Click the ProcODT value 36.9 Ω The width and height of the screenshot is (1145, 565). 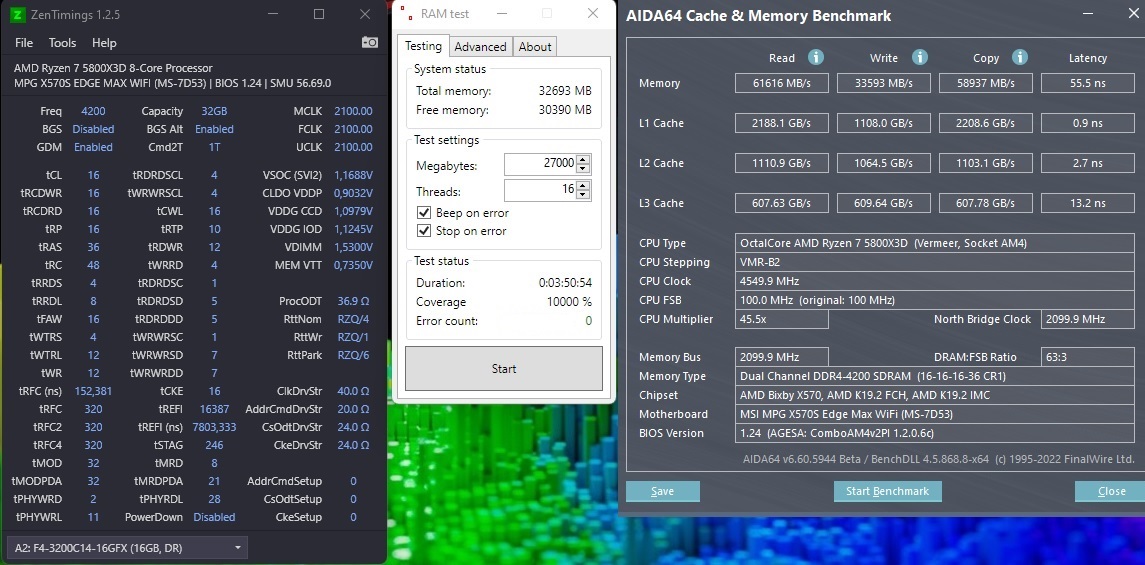pos(353,301)
